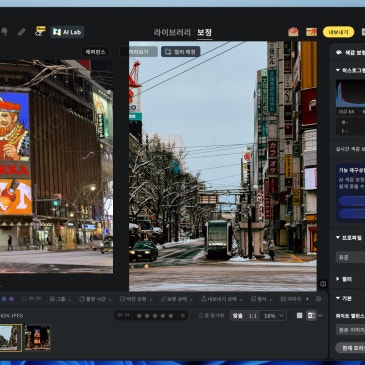Viewport: 365px width, 365px height.
Task: Collapse the 히스토그램 section
Action: click(x=338, y=70)
